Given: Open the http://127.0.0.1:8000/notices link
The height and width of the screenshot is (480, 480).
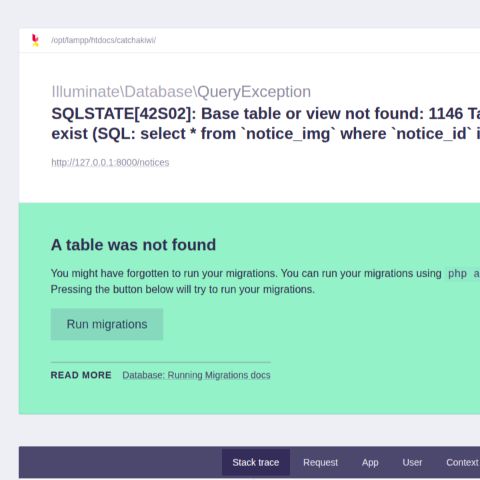Looking at the screenshot, I should click(x=110, y=162).
